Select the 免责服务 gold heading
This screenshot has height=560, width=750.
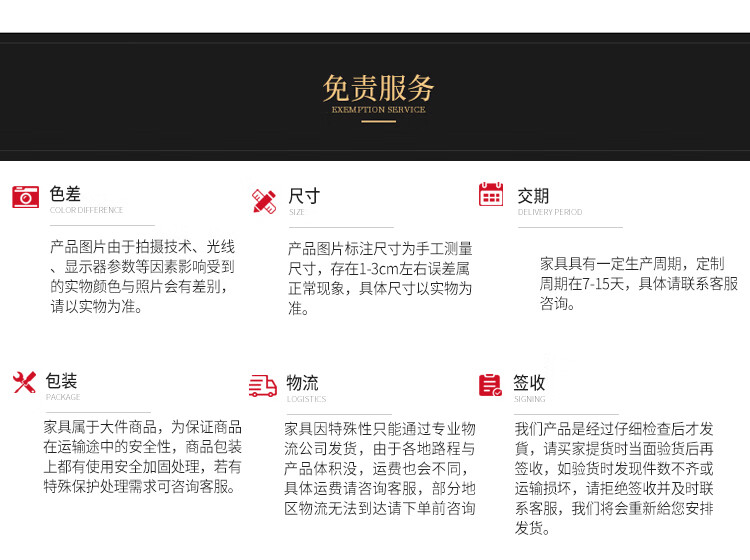pos(378,88)
